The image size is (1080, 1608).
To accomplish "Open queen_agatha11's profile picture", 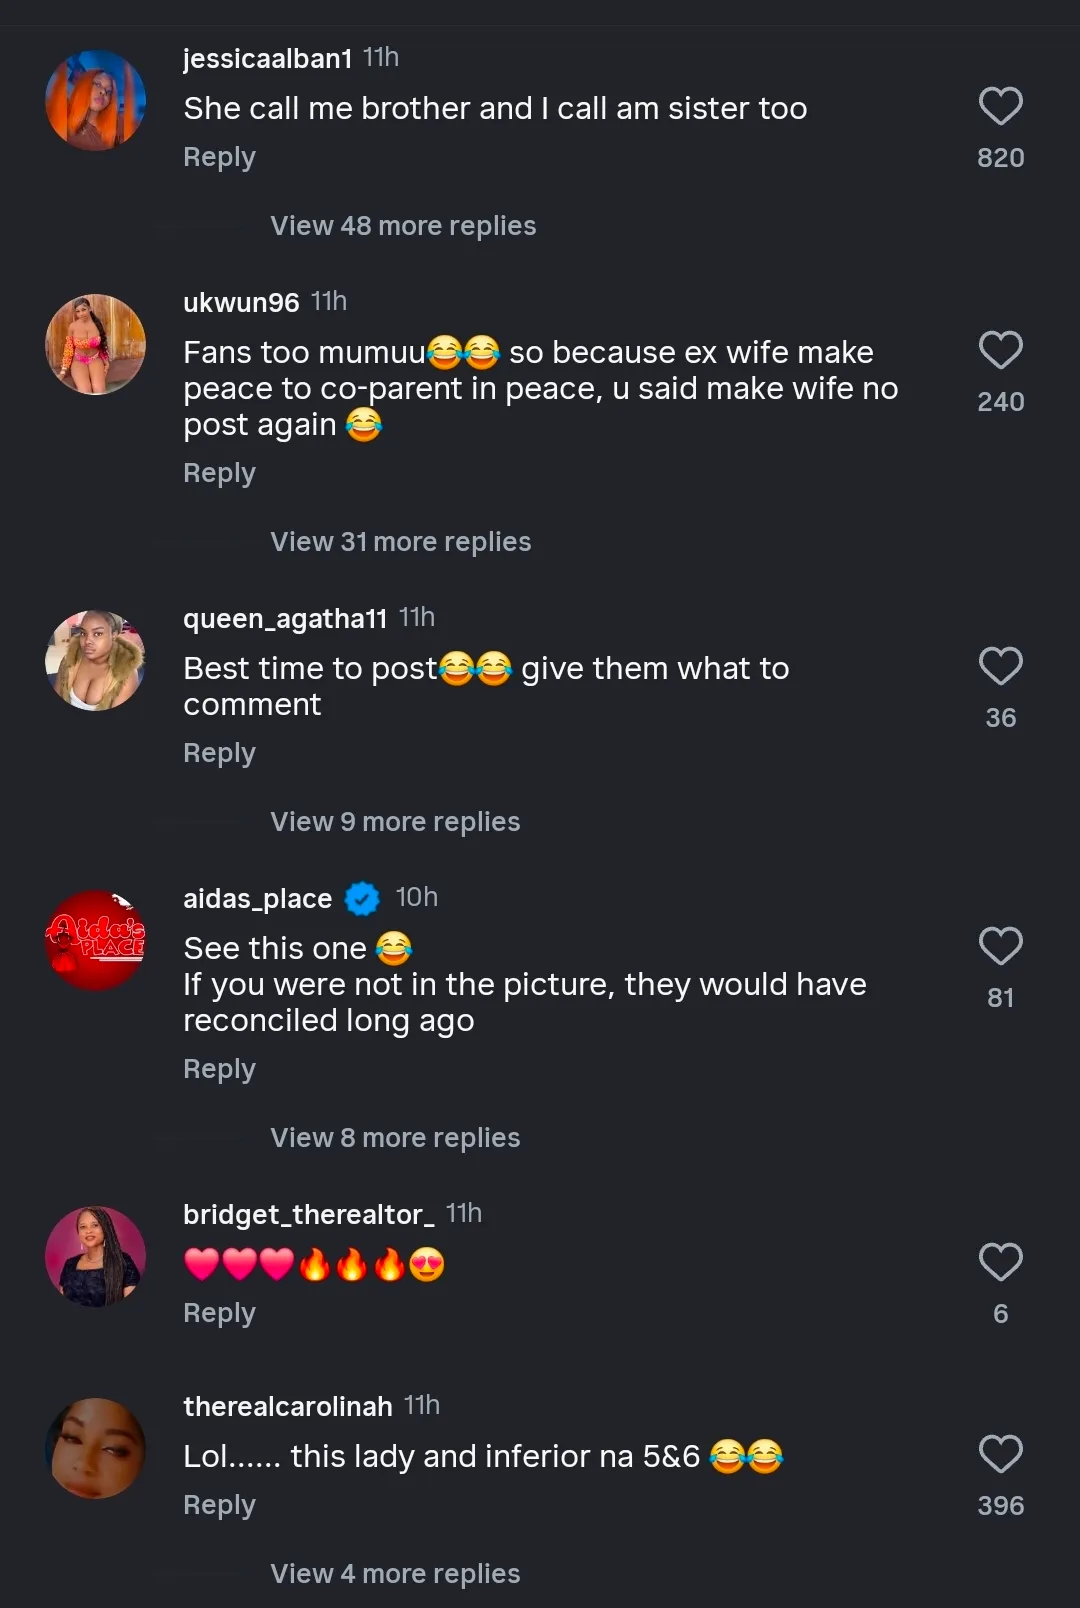I will click(x=96, y=661).
